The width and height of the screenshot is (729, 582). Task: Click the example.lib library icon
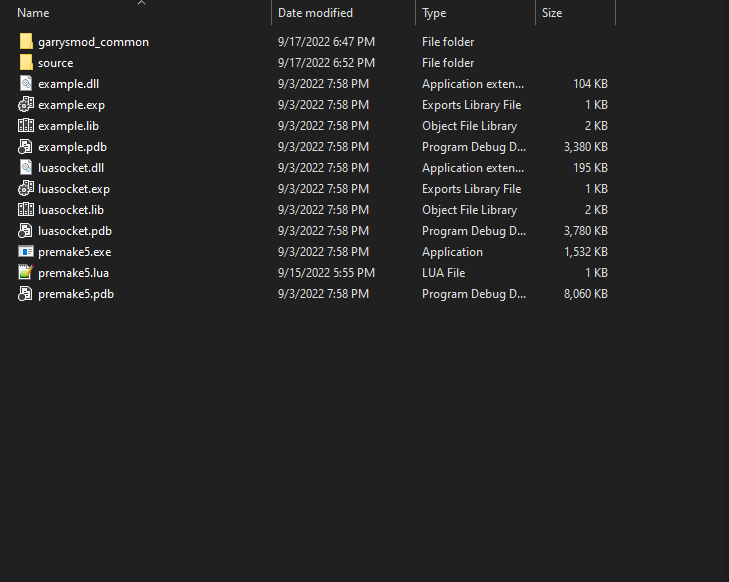tap(26, 126)
